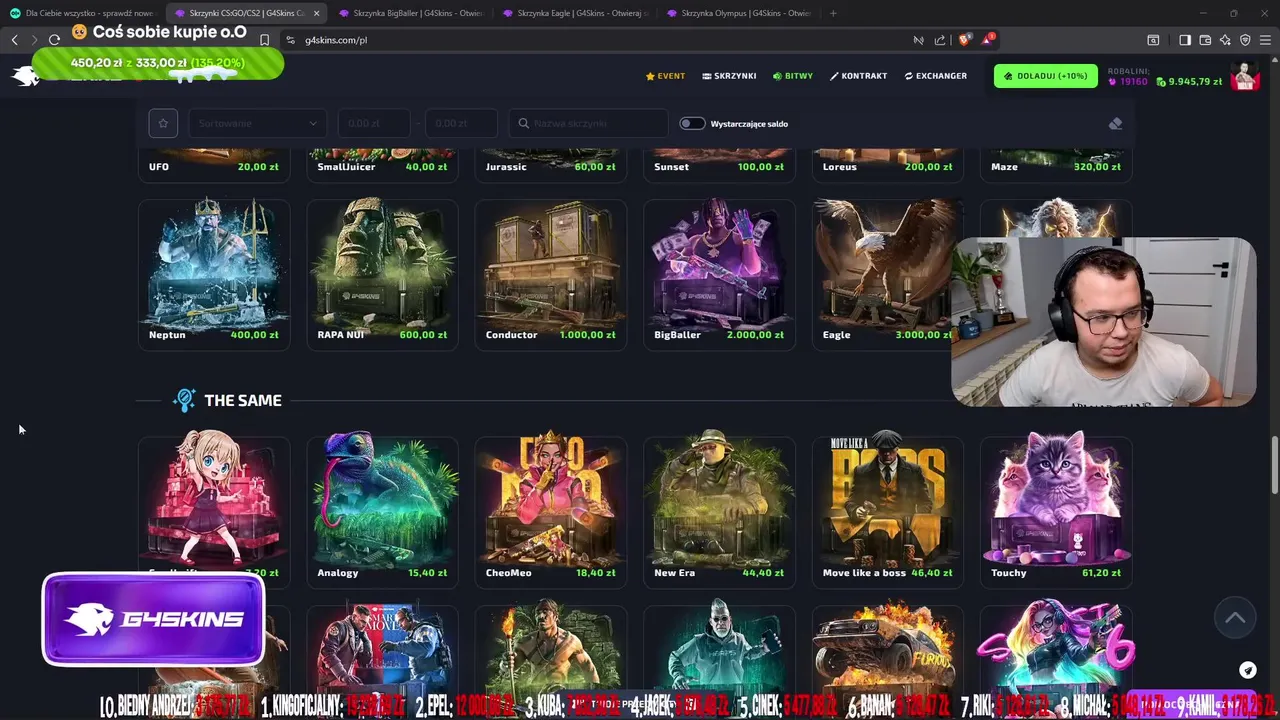Toggle the browser sidebar panel icon
Viewport: 1280px width, 720px height.
[x=1185, y=40]
